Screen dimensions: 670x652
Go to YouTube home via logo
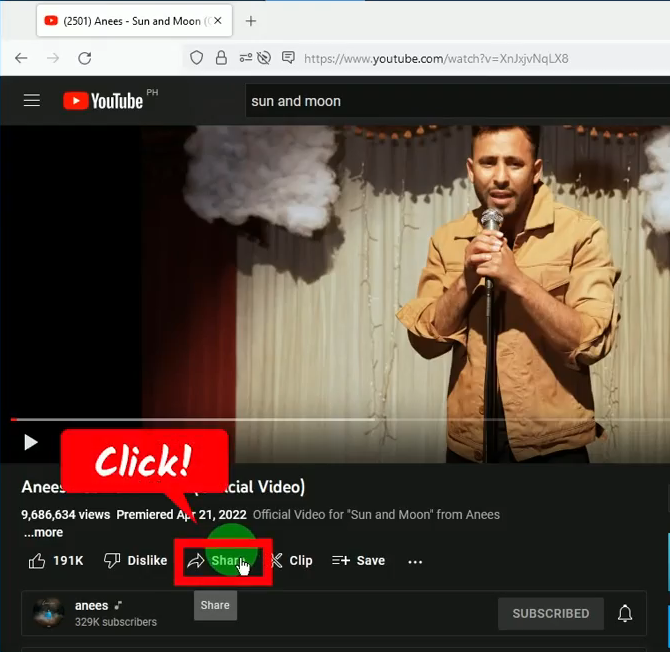103,101
